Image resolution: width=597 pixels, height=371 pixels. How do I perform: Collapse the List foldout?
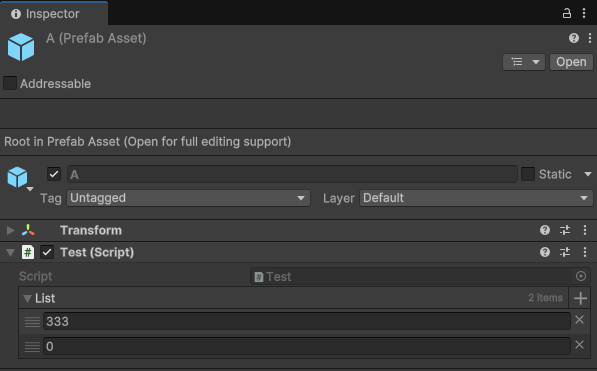27,299
